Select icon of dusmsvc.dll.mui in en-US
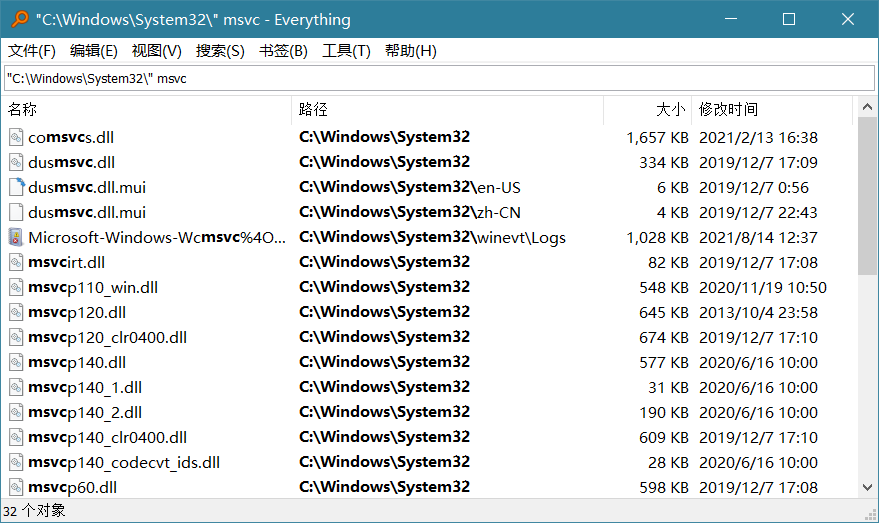 tap(16, 187)
